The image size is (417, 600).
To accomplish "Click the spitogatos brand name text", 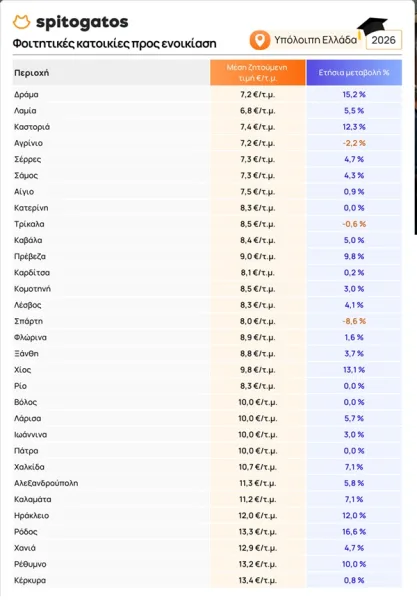I will click(82, 22).
